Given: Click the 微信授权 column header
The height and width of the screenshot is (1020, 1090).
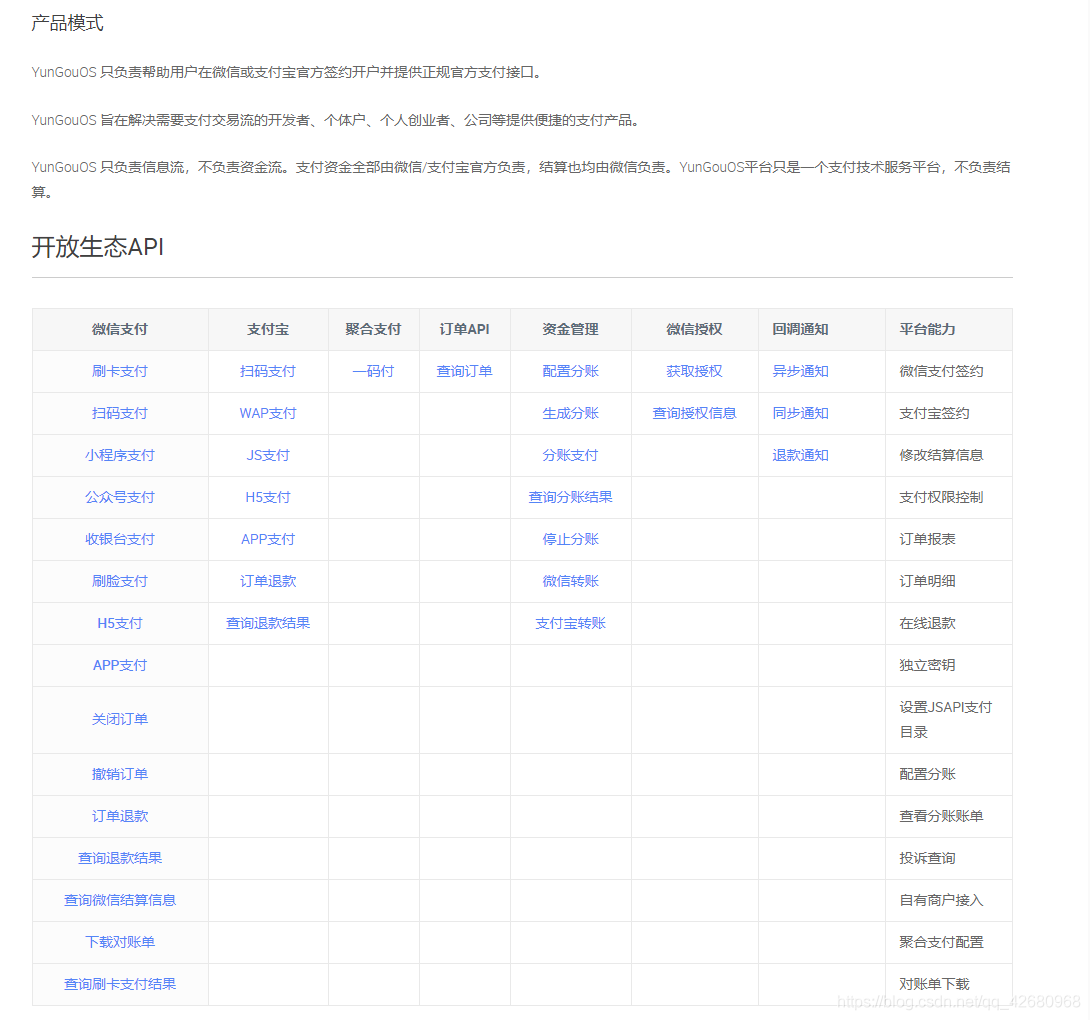Looking at the screenshot, I should (x=694, y=330).
